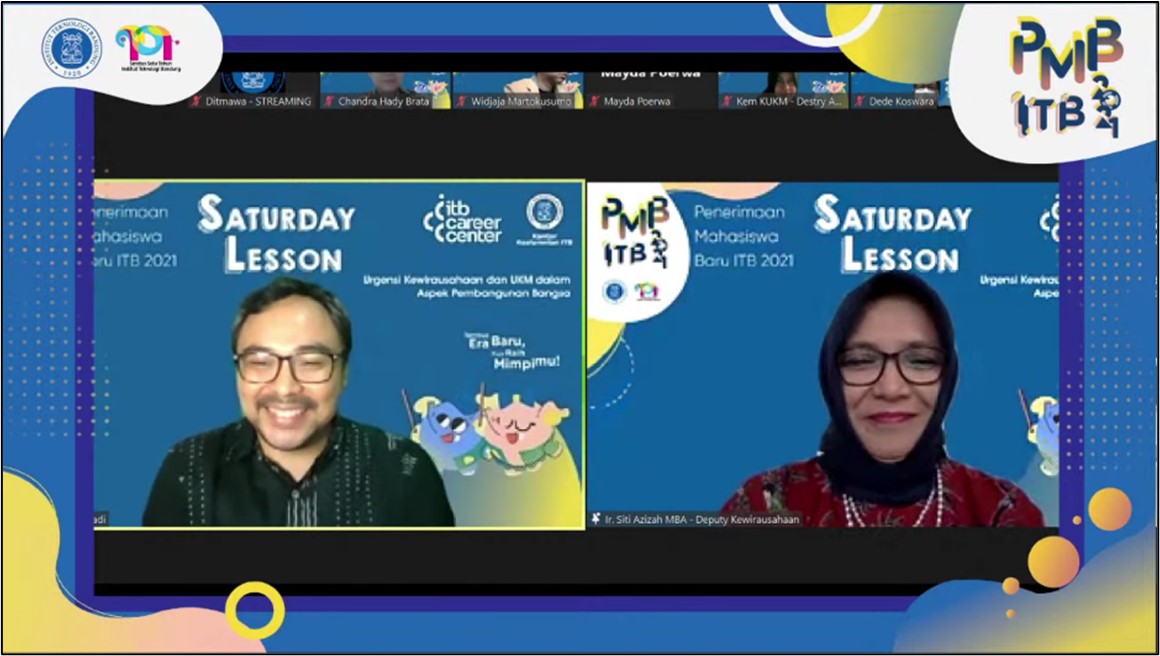Click muted mic icon beside Chandra Hady Brata
Image resolution: width=1160 pixels, height=656 pixels.
point(328,101)
